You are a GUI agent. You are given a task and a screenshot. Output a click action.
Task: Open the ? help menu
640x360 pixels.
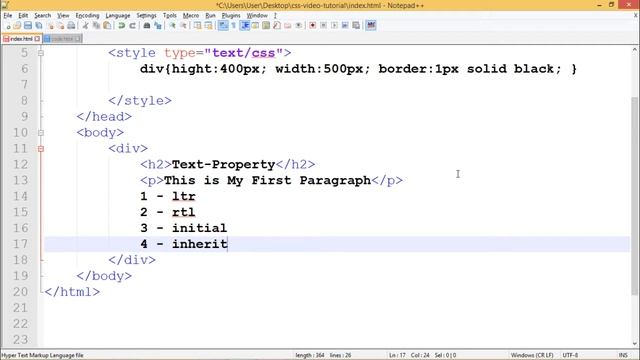click(275, 16)
